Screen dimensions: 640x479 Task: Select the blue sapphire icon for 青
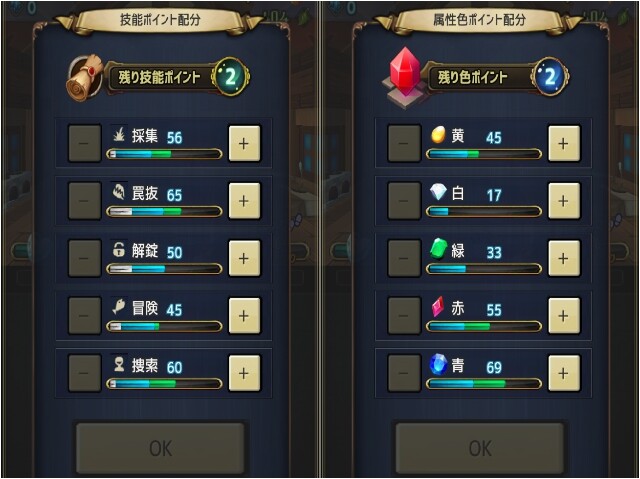click(x=438, y=364)
